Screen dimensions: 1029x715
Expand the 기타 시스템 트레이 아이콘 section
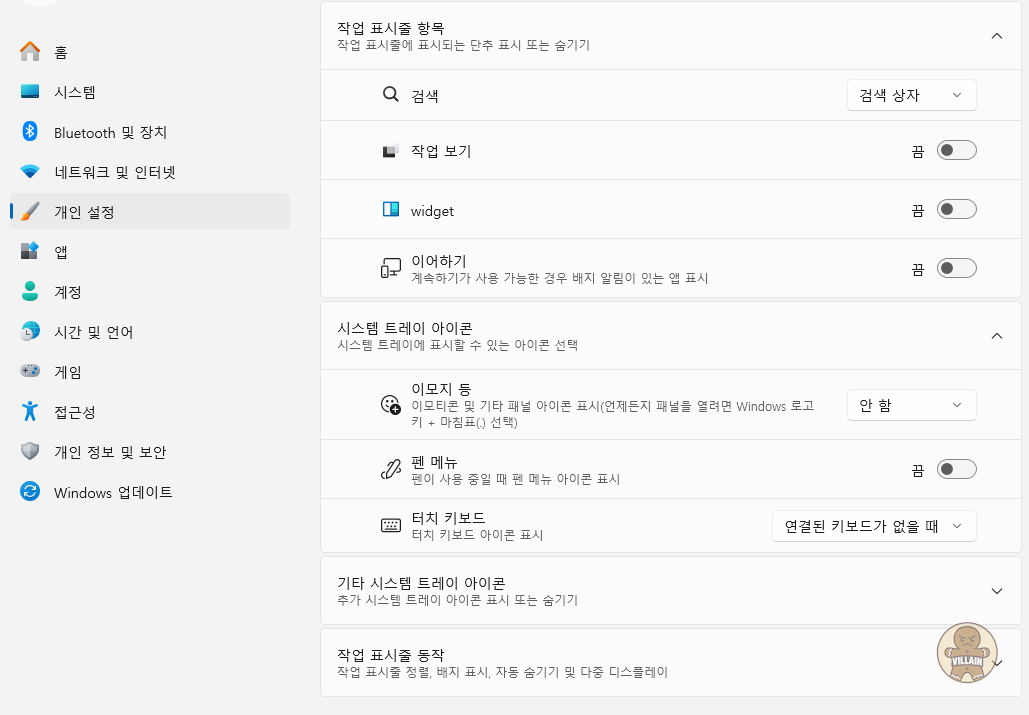pyautogui.click(x=671, y=590)
